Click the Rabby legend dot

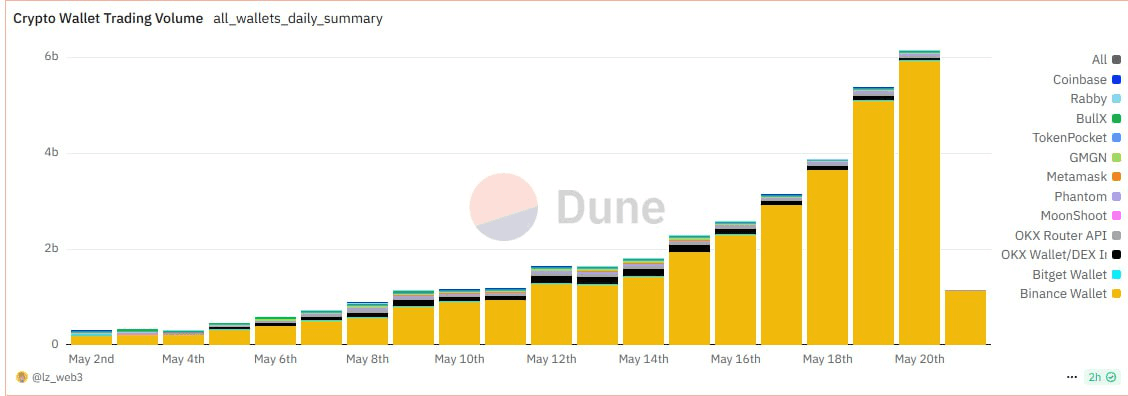click(x=1116, y=99)
